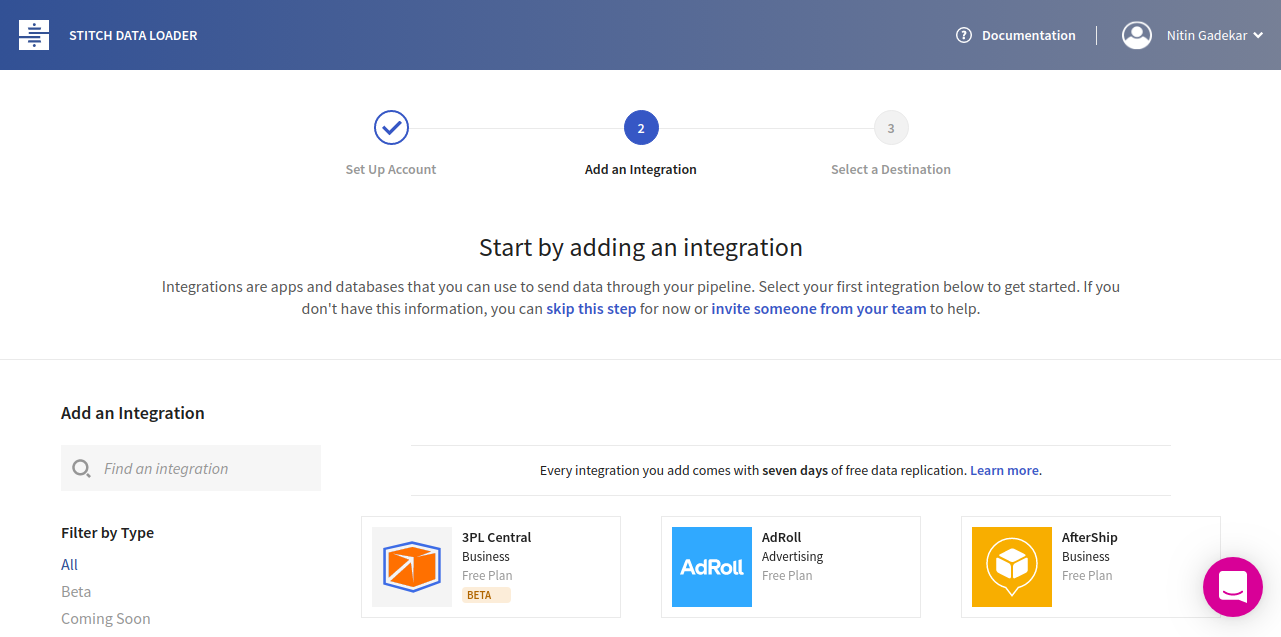Click the Add an Integration sidebar heading
This screenshot has width=1281, height=637.
point(133,413)
